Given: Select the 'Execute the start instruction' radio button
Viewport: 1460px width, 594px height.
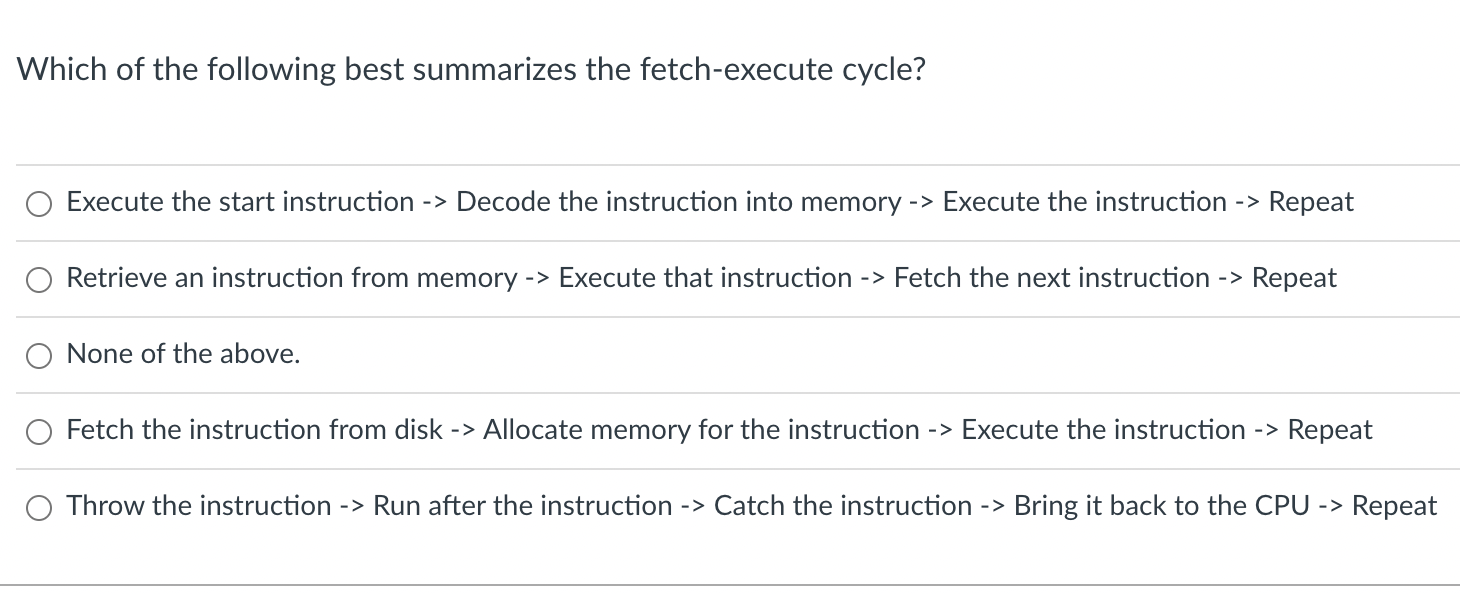Looking at the screenshot, I should 39,203.
